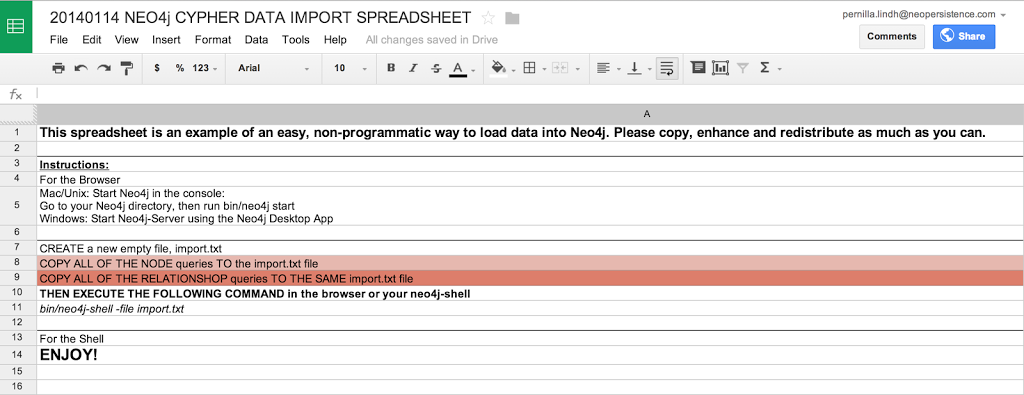1024x395 pixels.
Task: Format as currency with dollar sign
Action: tap(157, 68)
